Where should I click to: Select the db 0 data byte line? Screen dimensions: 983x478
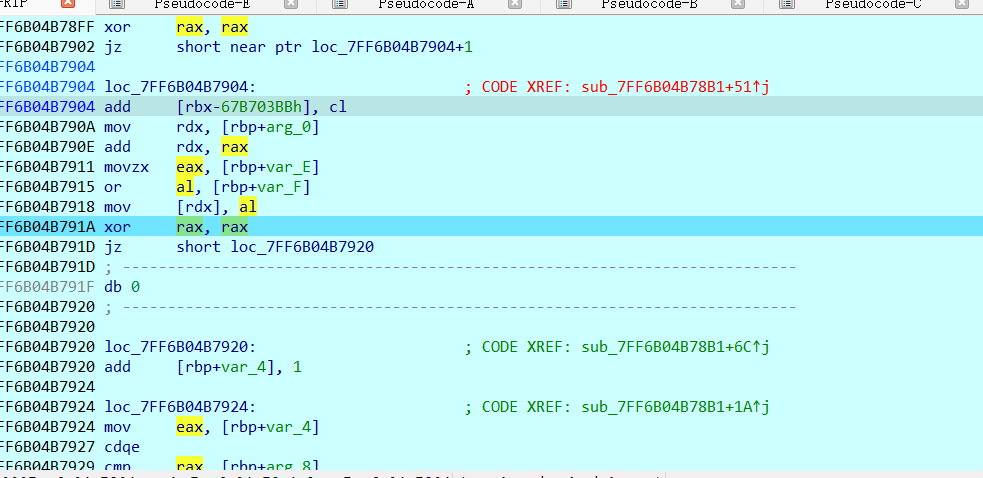point(122,287)
